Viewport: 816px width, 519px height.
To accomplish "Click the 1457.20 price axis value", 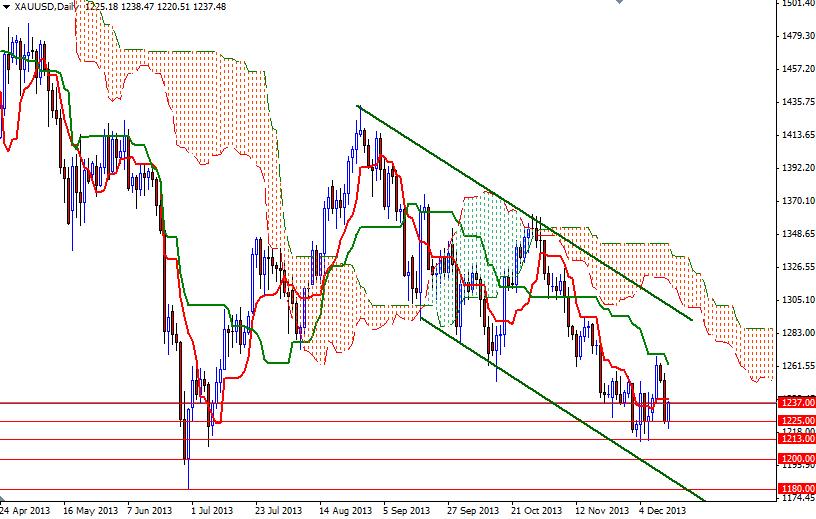I will tap(798, 69).
